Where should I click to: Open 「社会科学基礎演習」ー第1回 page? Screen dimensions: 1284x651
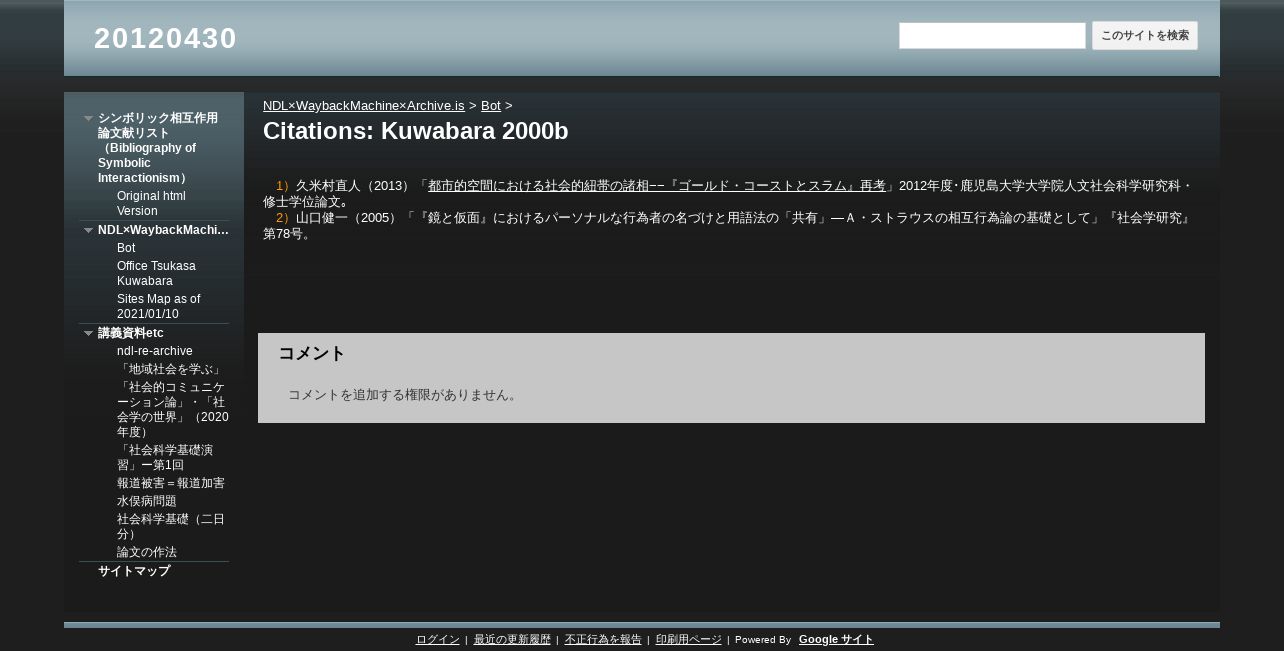coord(165,458)
